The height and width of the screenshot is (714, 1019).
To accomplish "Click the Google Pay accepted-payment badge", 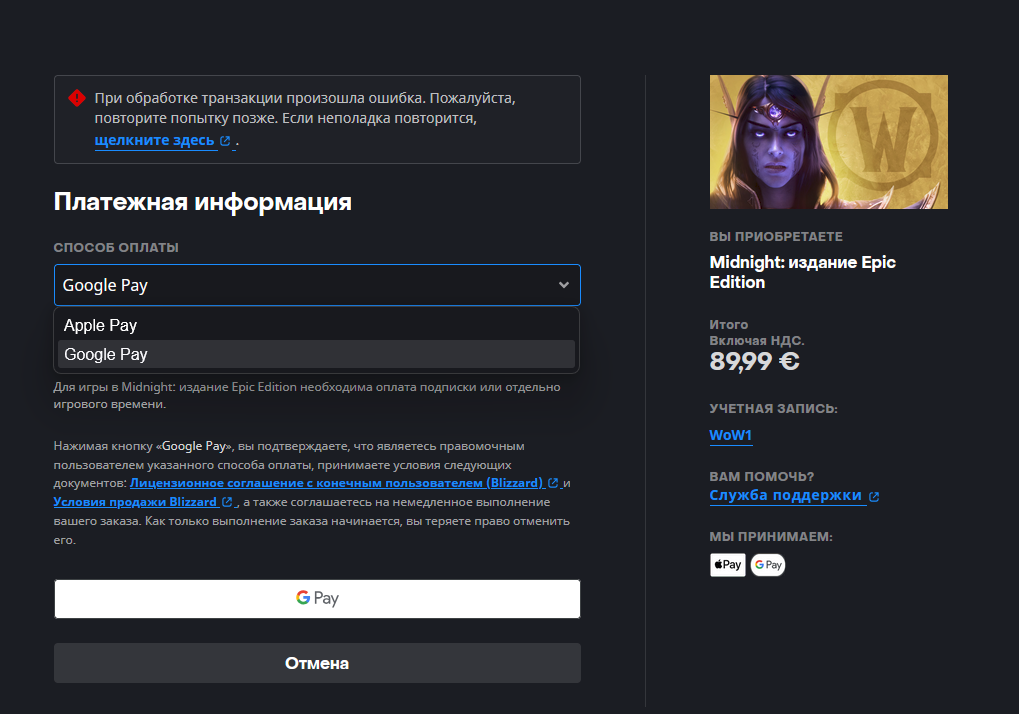I will (x=768, y=565).
